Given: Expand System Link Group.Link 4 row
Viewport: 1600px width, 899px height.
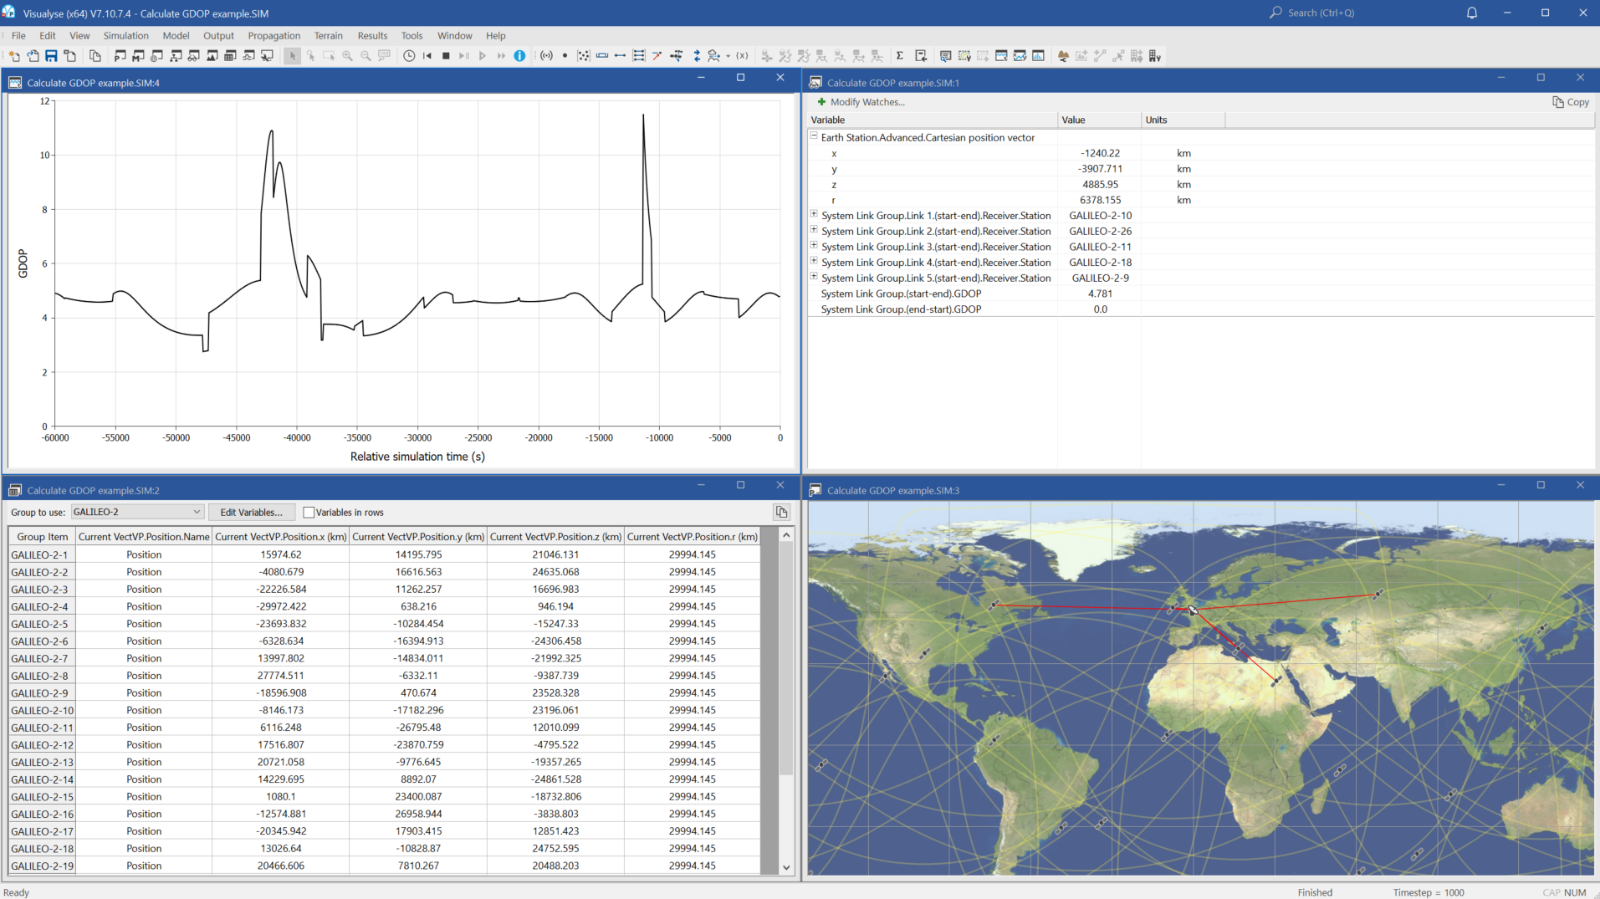Looking at the screenshot, I should 814,262.
